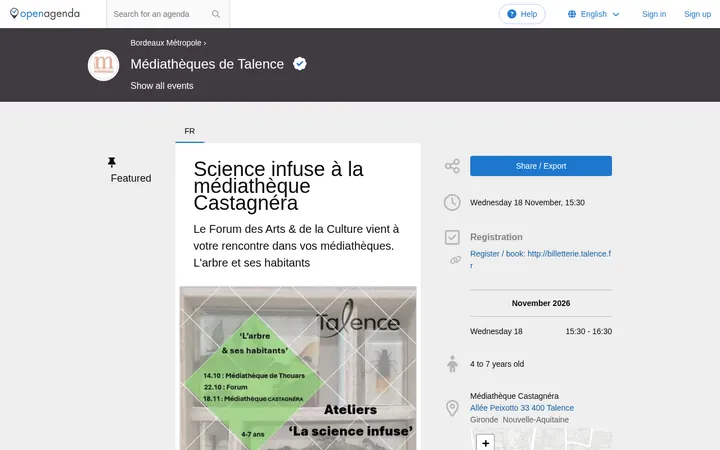
Task: Click the 15:30 - 16:30 time slot
Action: point(589,332)
